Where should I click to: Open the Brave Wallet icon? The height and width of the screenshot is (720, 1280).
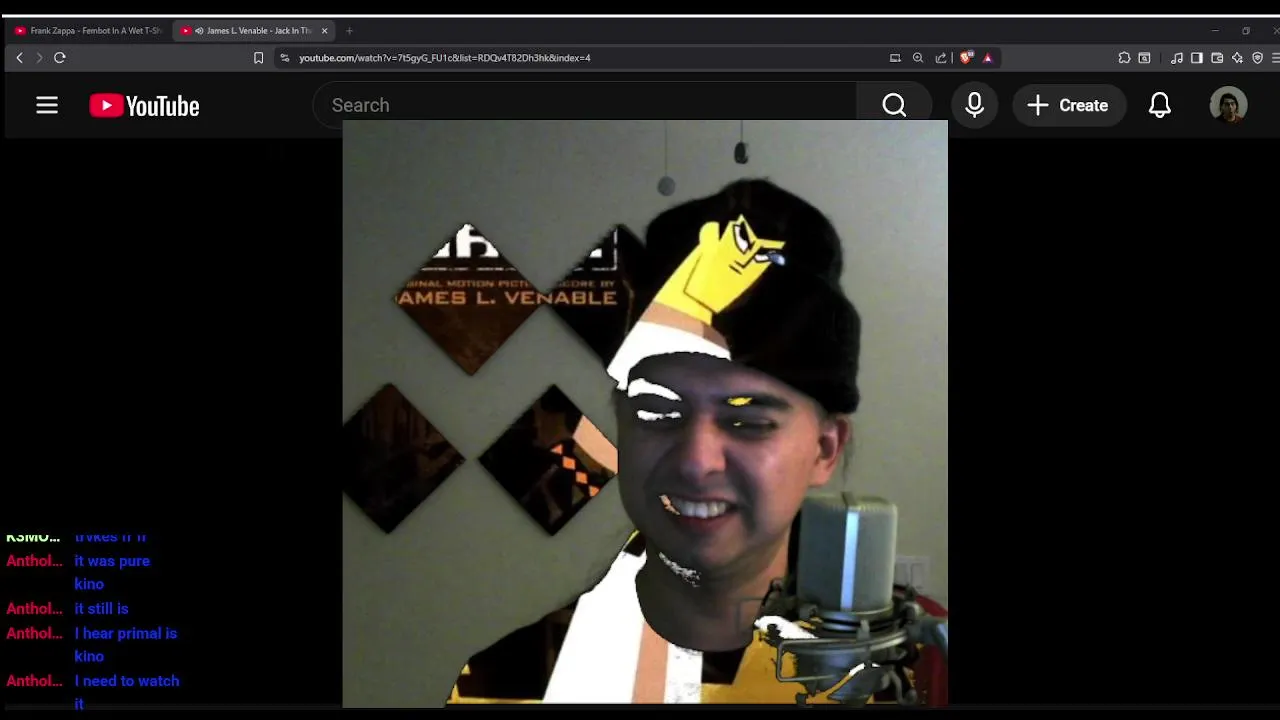coord(1217,58)
